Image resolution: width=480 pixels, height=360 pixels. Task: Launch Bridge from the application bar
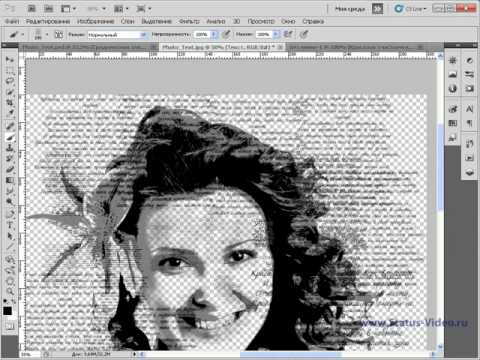click(x=32, y=9)
